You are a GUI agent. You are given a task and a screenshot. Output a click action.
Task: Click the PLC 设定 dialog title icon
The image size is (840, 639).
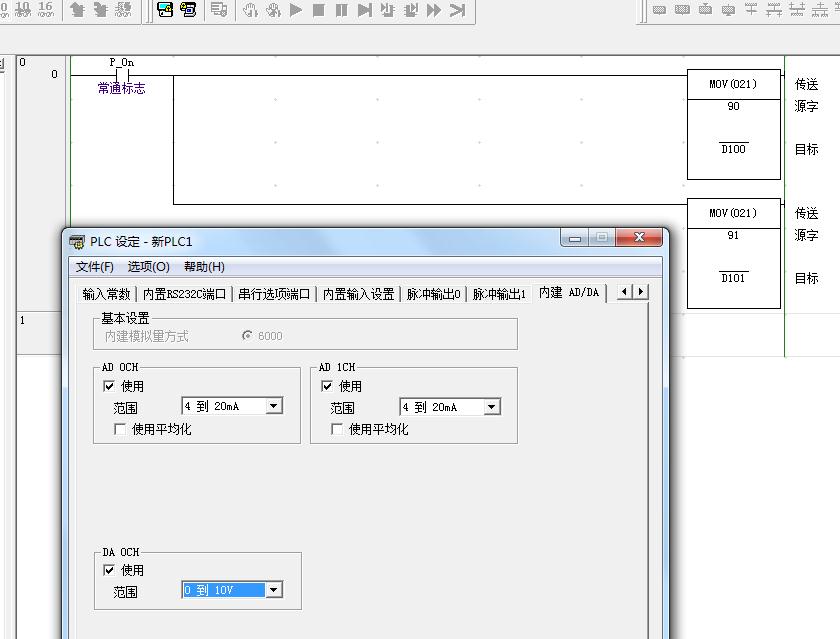point(77,242)
